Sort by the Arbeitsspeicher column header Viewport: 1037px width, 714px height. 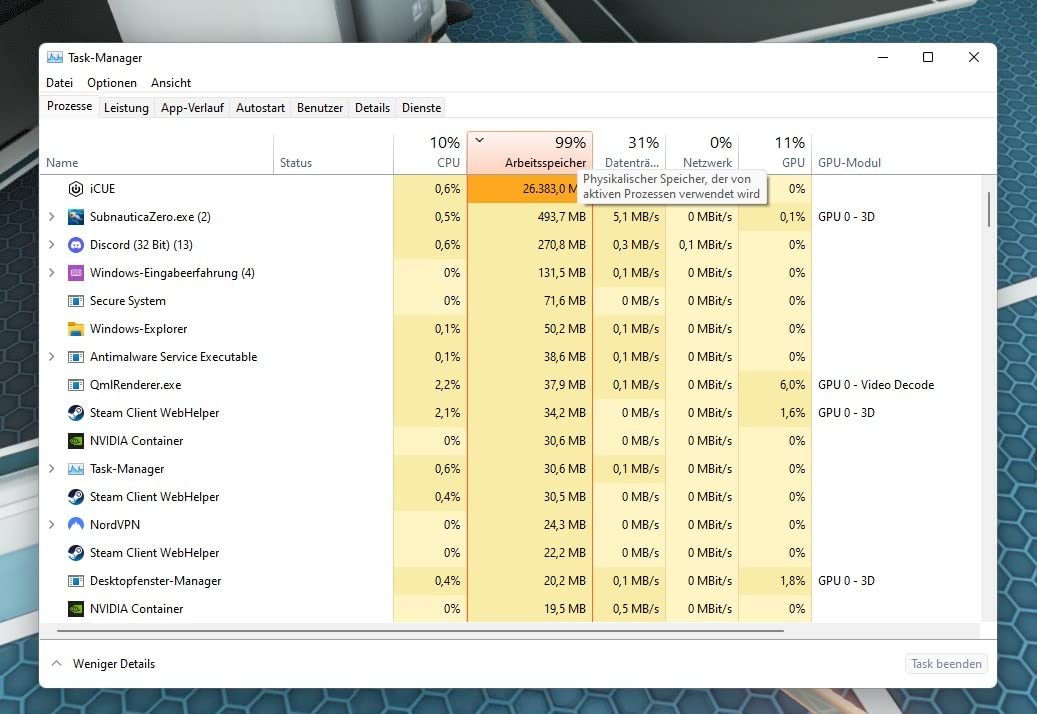coord(530,153)
